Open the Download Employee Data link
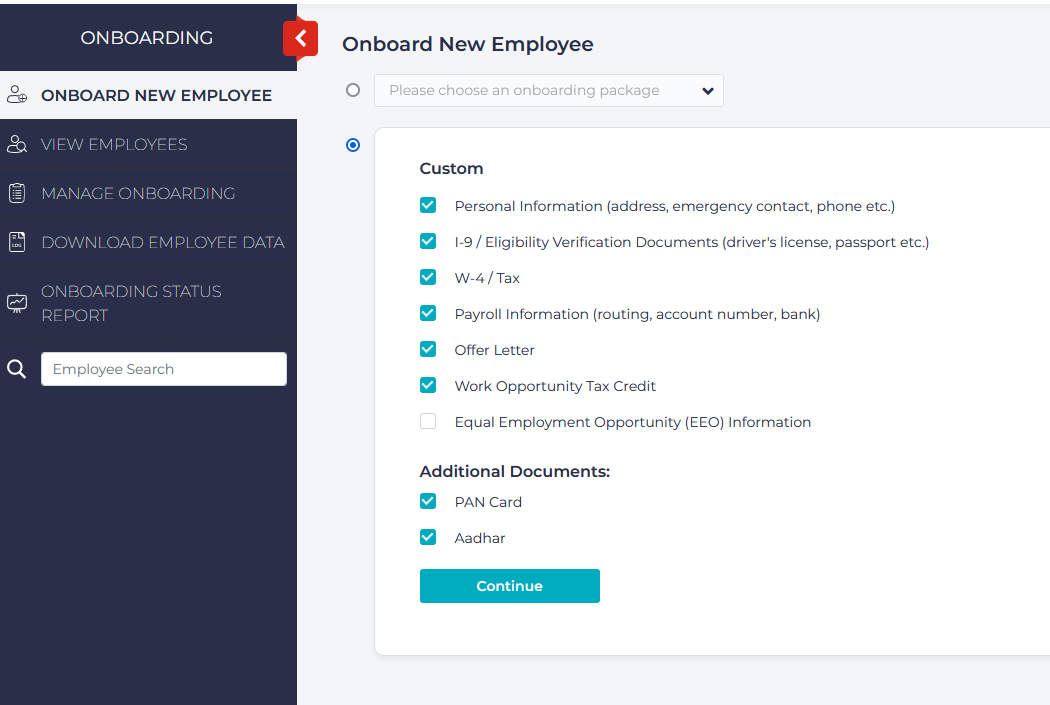This screenshot has width=1050, height=705. click(x=162, y=242)
